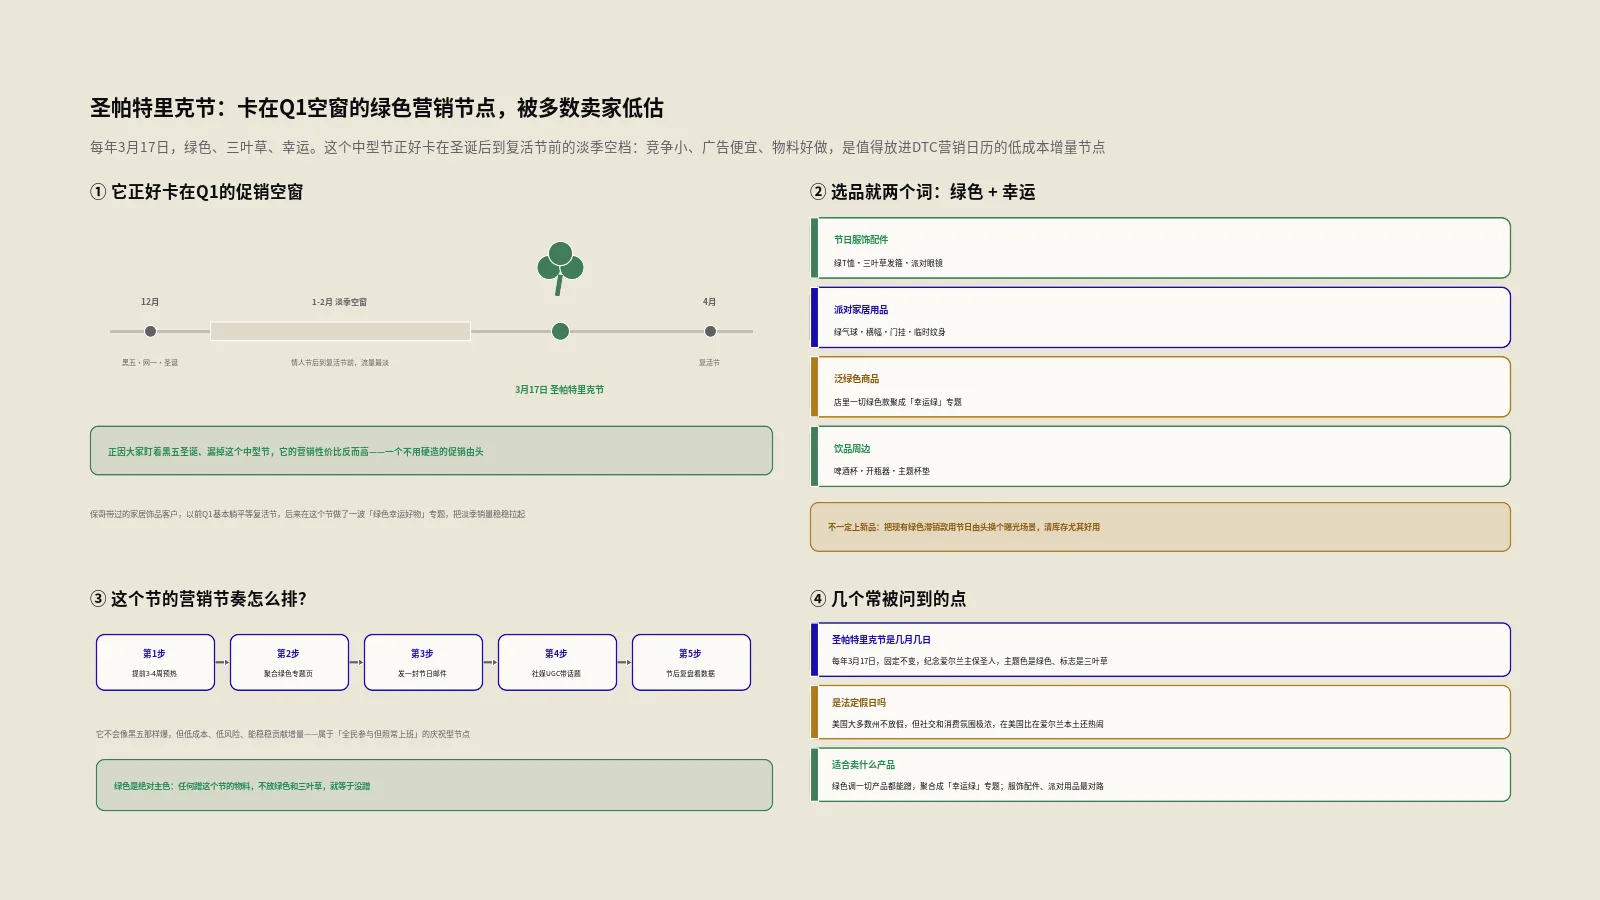The image size is (1600, 900).
Task: Click the 4月 dot on the timeline
Action: tap(710, 331)
